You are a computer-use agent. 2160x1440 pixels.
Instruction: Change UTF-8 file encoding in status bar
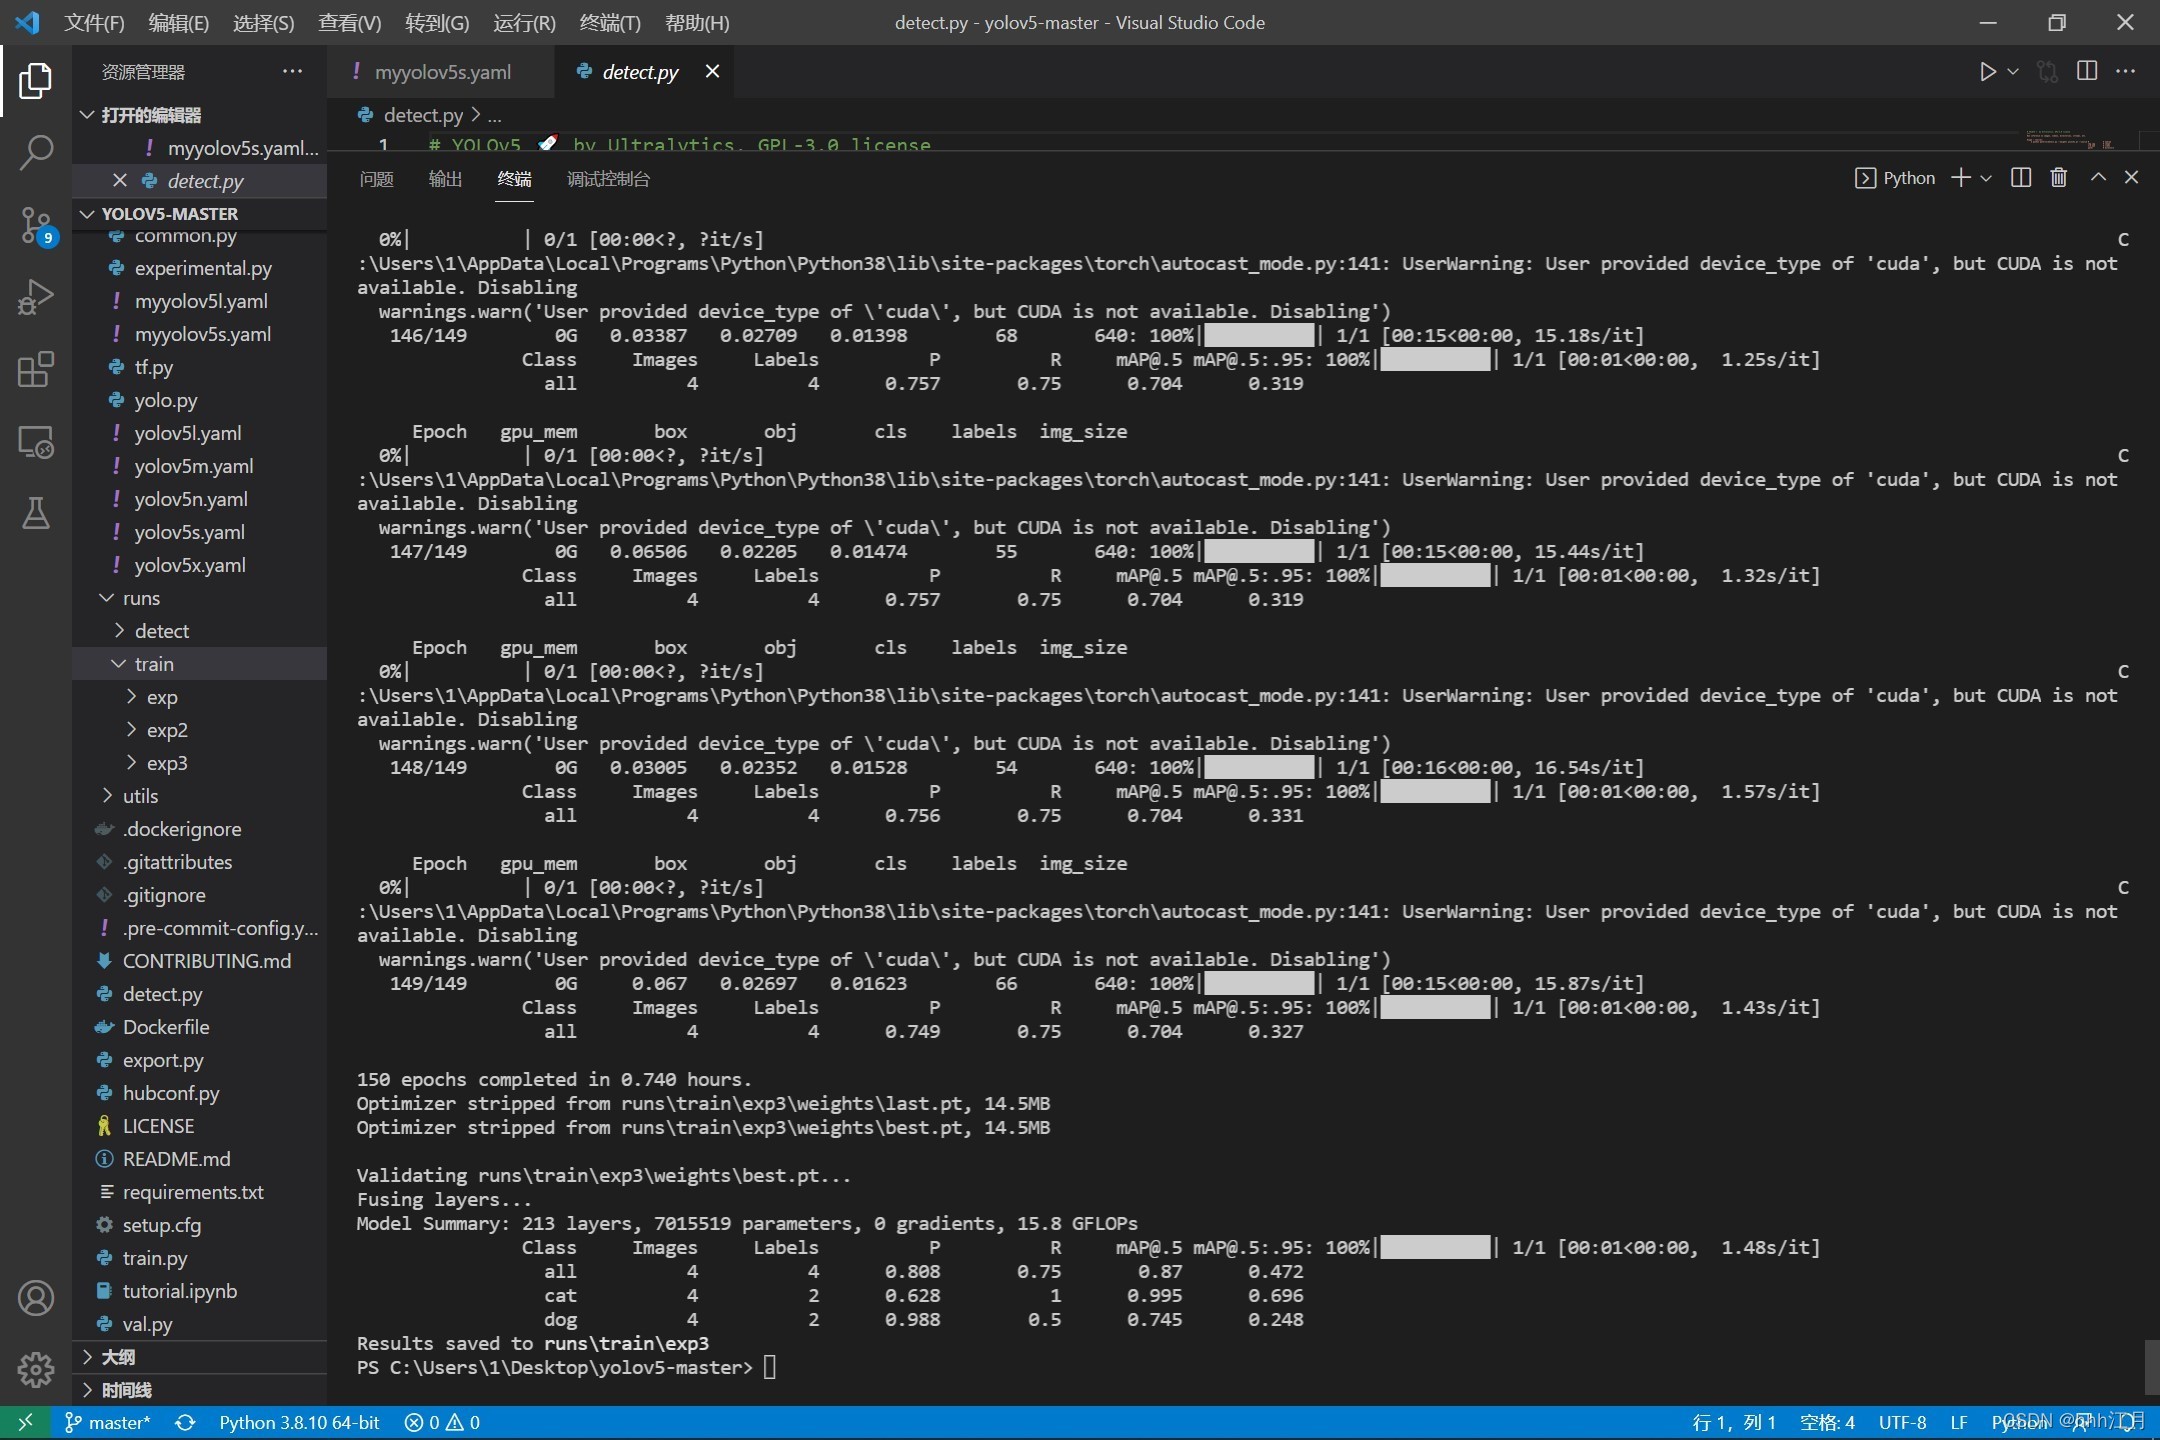[1902, 1423]
